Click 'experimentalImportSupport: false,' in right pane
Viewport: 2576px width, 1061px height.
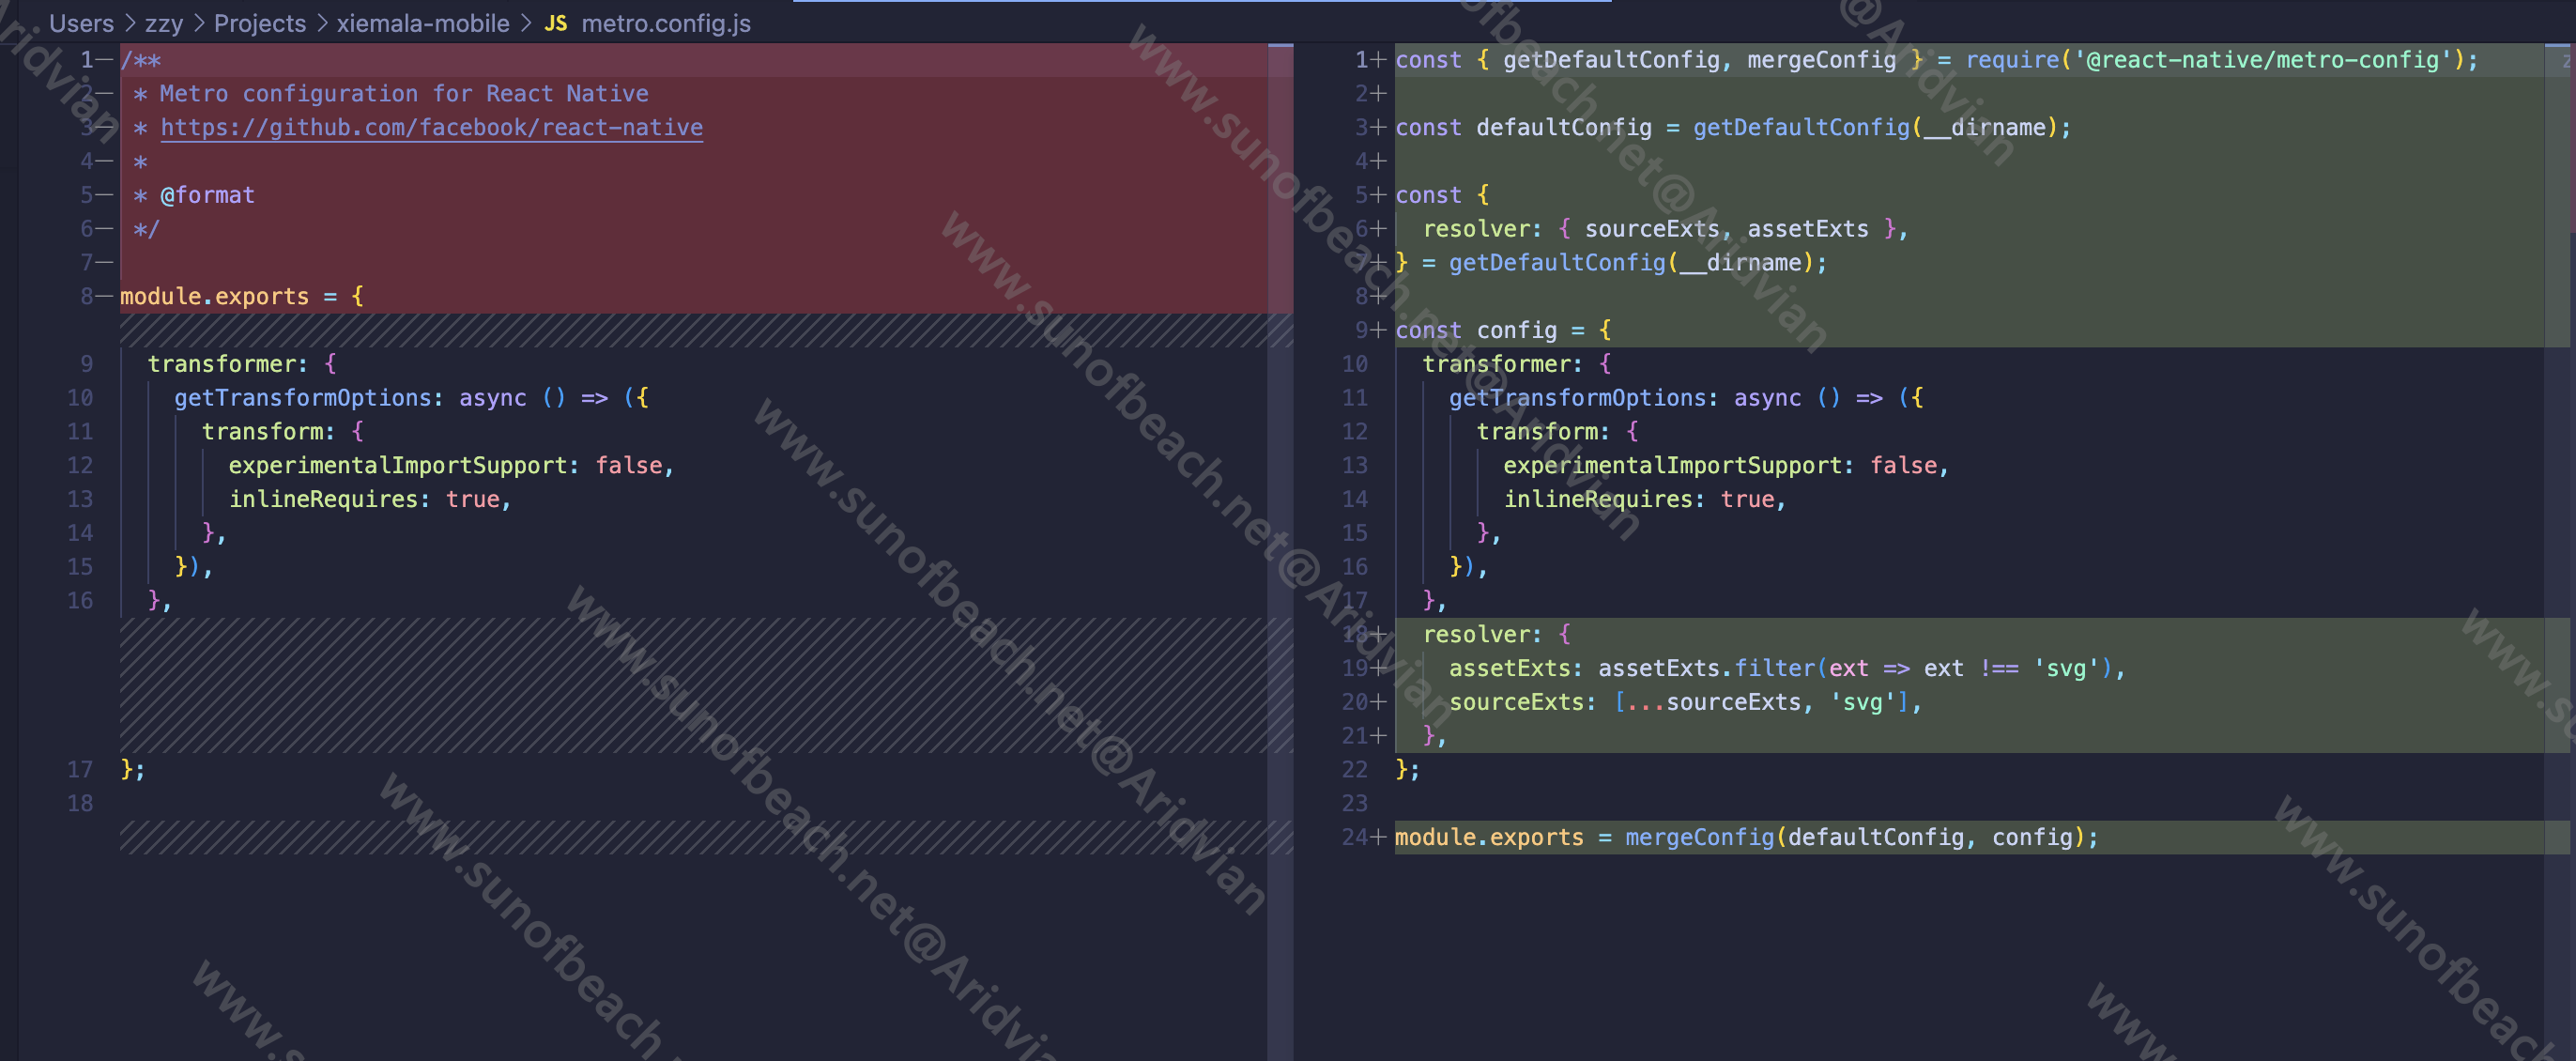(1726, 465)
